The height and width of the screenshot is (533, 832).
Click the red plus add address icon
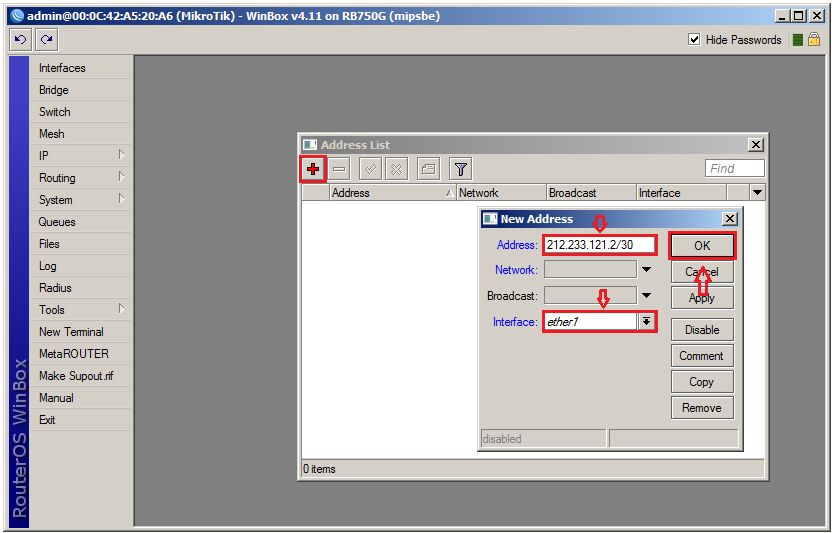313,169
